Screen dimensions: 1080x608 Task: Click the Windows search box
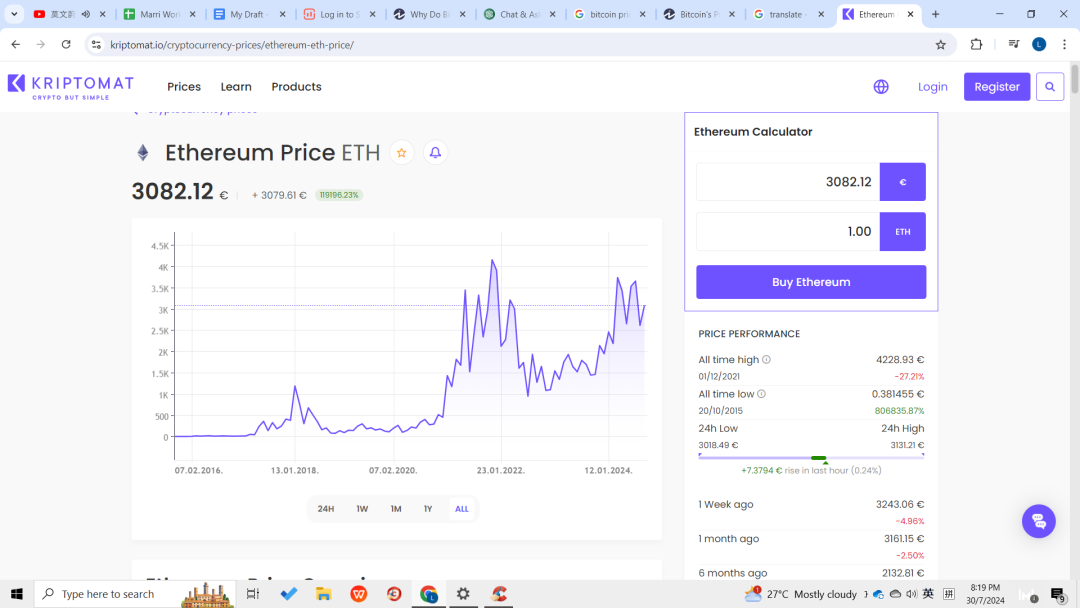tap(135, 594)
